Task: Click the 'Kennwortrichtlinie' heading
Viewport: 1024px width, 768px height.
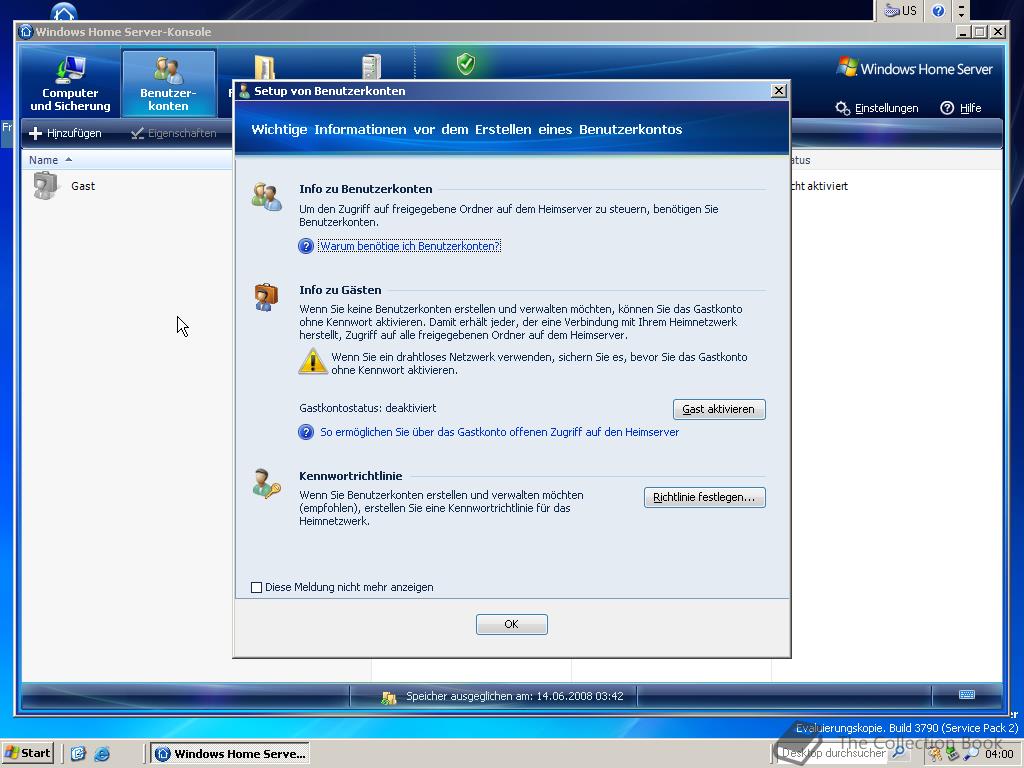Action: pos(351,476)
